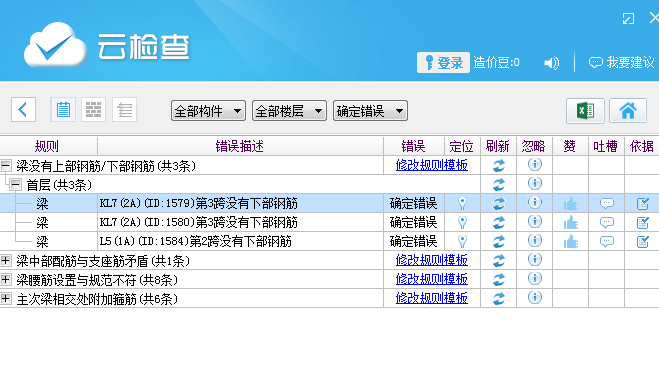Collapse the 首层(共3条) node
The width and height of the screenshot is (659, 382).
click(16, 184)
